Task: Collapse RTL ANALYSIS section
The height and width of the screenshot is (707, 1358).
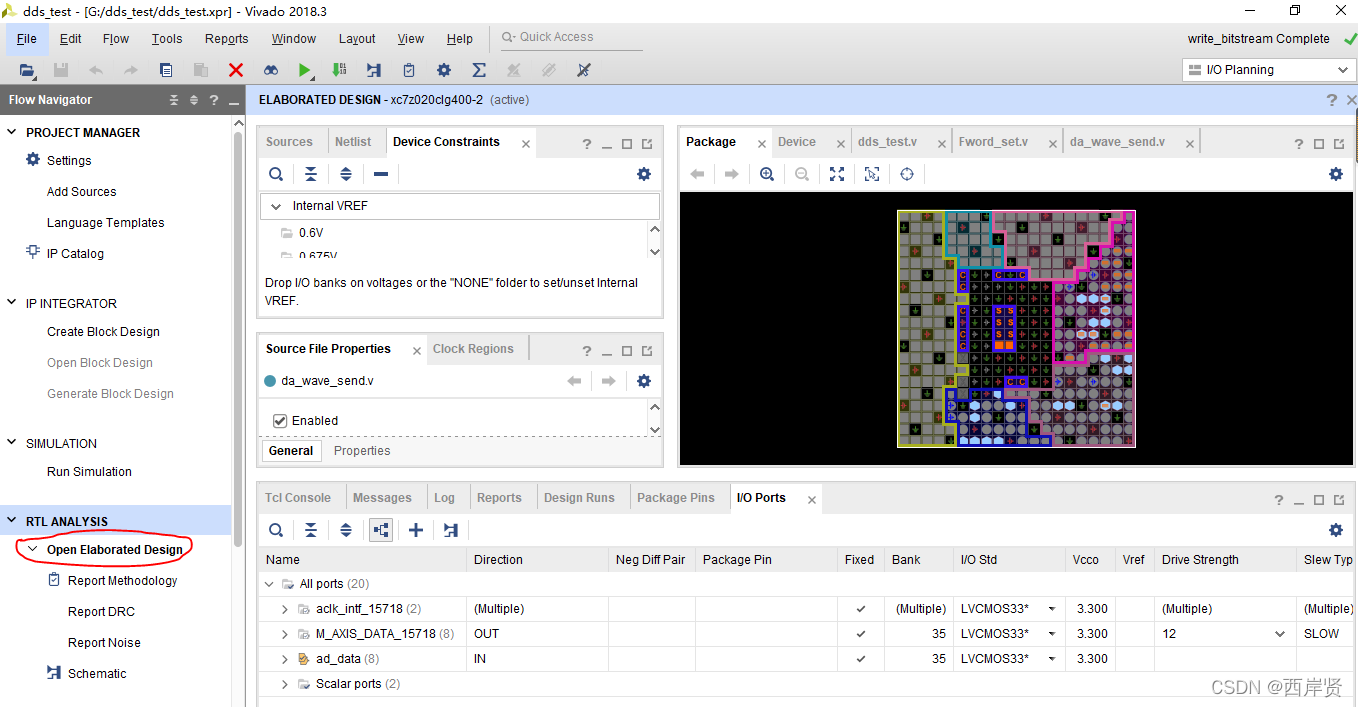Action: [12, 522]
